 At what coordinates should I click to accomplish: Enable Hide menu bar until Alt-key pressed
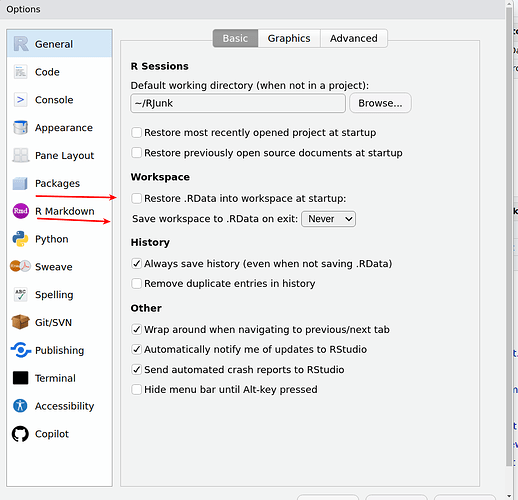(136, 389)
